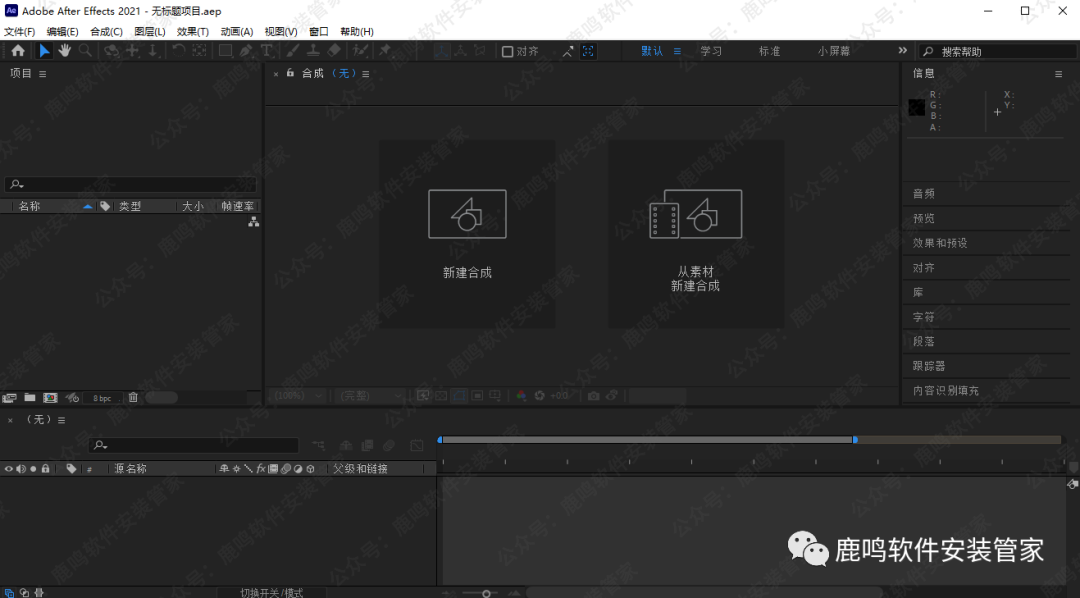Click the Project panel search field
This screenshot has width=1080, height=598.
click(130, 183)
